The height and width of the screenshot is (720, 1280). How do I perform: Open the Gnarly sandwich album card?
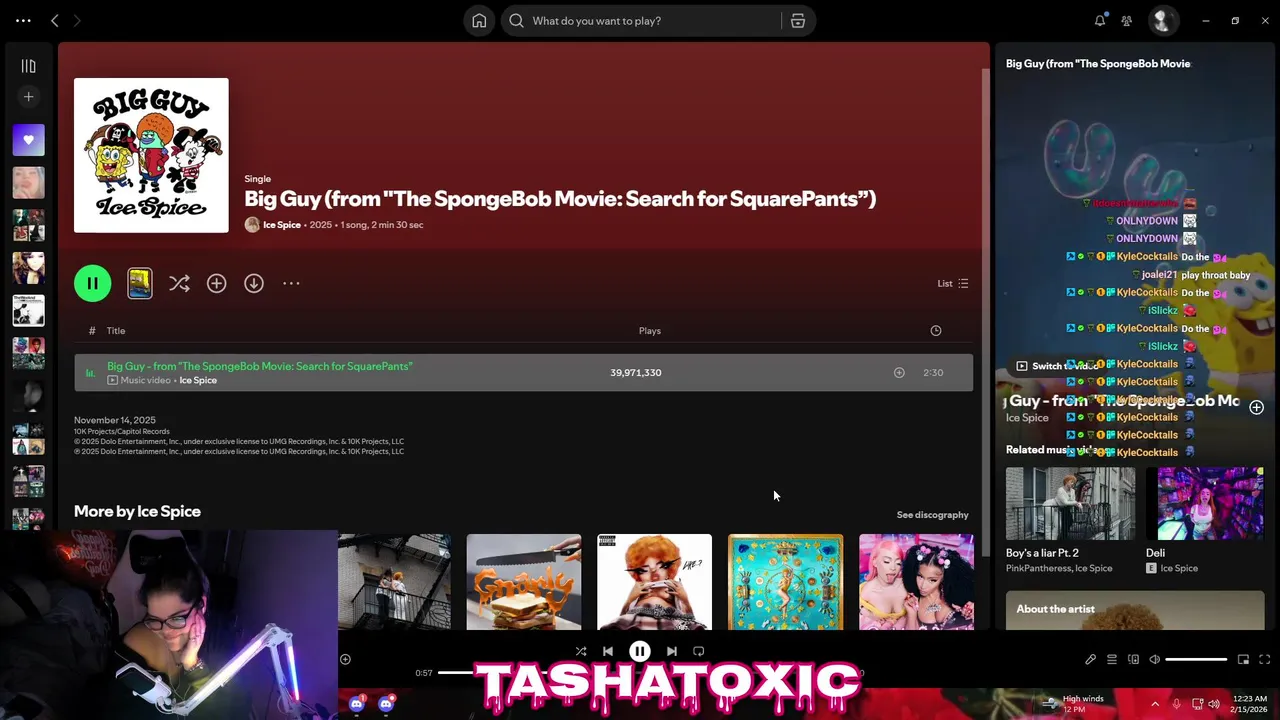tap(523, 582)
